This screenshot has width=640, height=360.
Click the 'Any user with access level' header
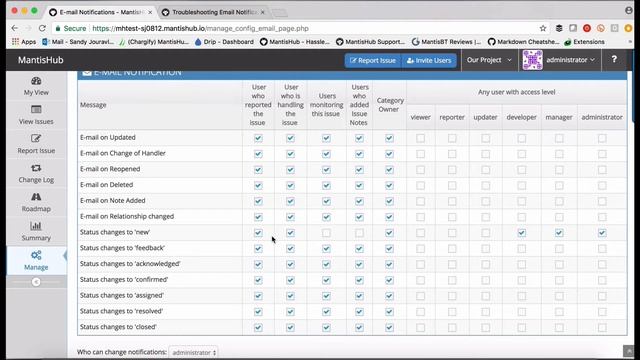[x=516, y=92]
